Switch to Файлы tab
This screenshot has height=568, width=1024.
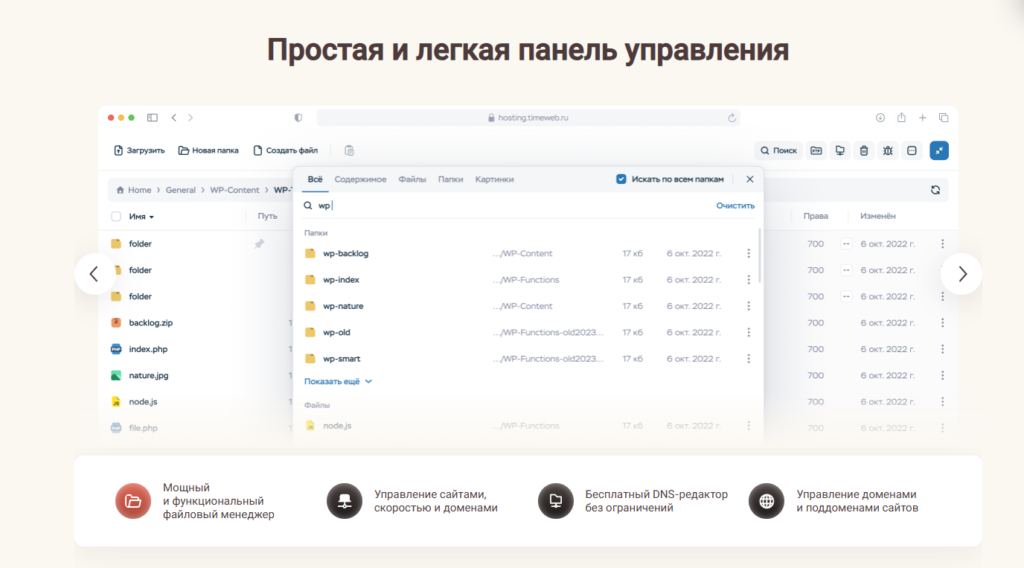pyautogui.click(x=412, y=179)
